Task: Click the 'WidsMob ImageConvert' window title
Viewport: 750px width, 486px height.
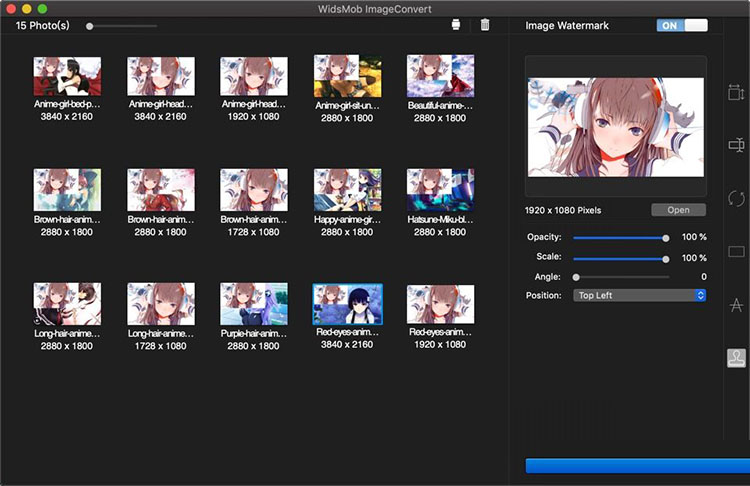Action: [x=375, y=9]
